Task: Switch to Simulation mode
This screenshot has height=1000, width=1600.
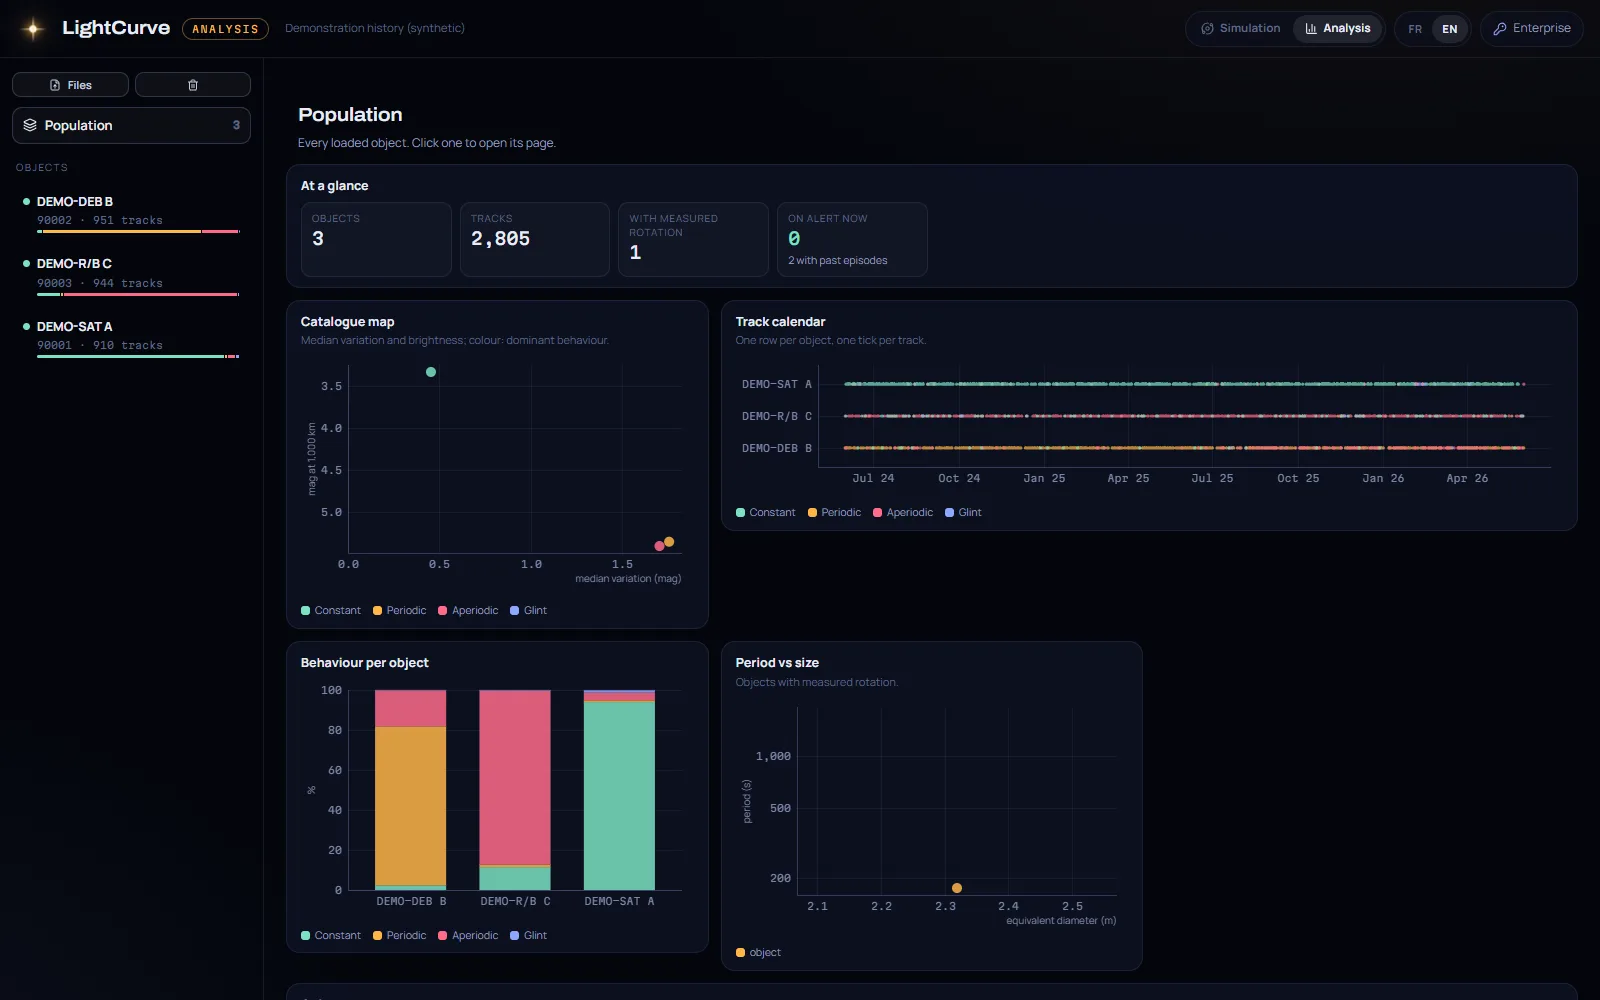Action: (1240, 28)
